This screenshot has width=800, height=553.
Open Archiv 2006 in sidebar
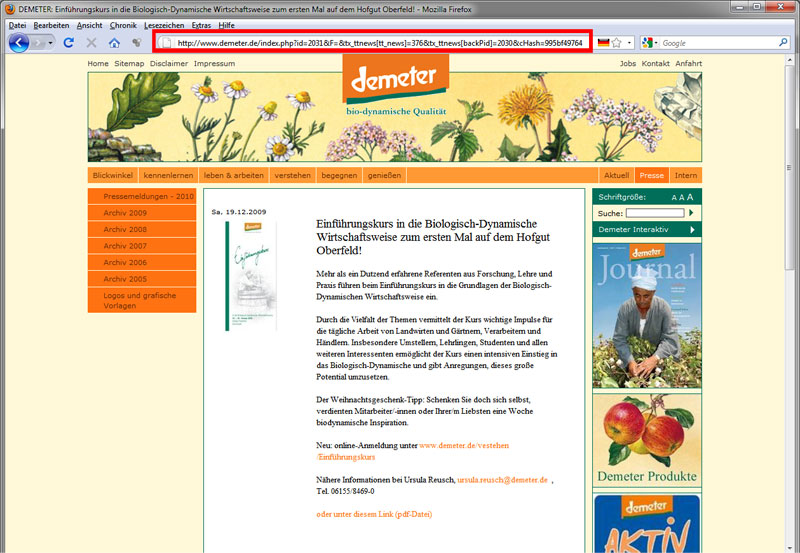coord(142,262)
